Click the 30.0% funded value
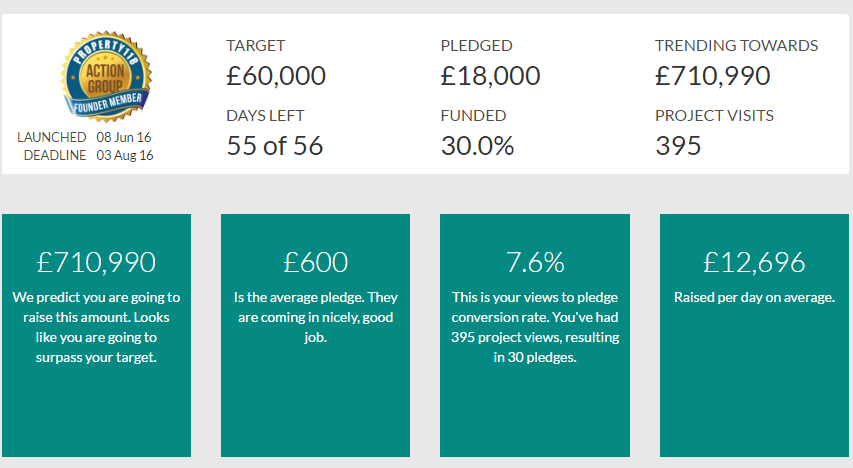 tap(477, 146)
